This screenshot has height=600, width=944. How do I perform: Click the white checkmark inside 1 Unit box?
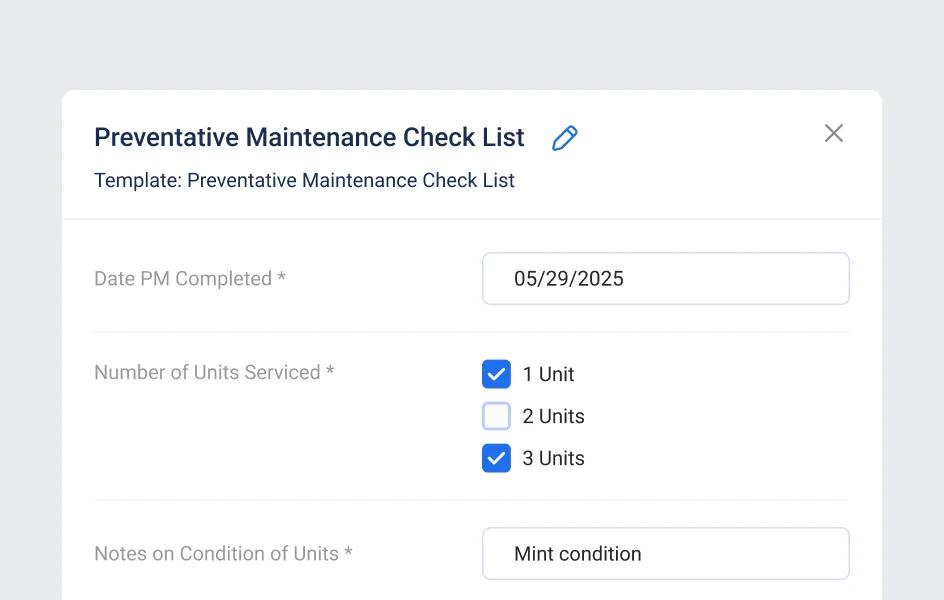(x=496, y=374)
